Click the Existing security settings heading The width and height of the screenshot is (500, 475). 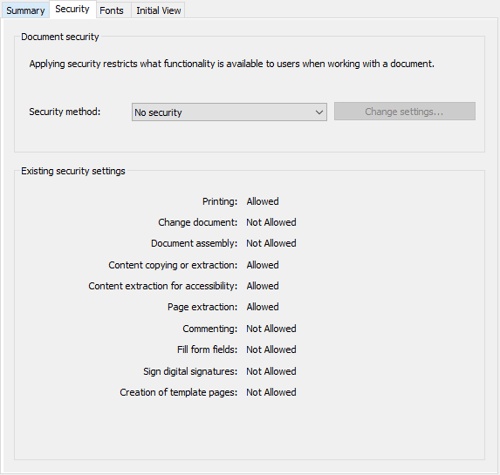(73, 171)
